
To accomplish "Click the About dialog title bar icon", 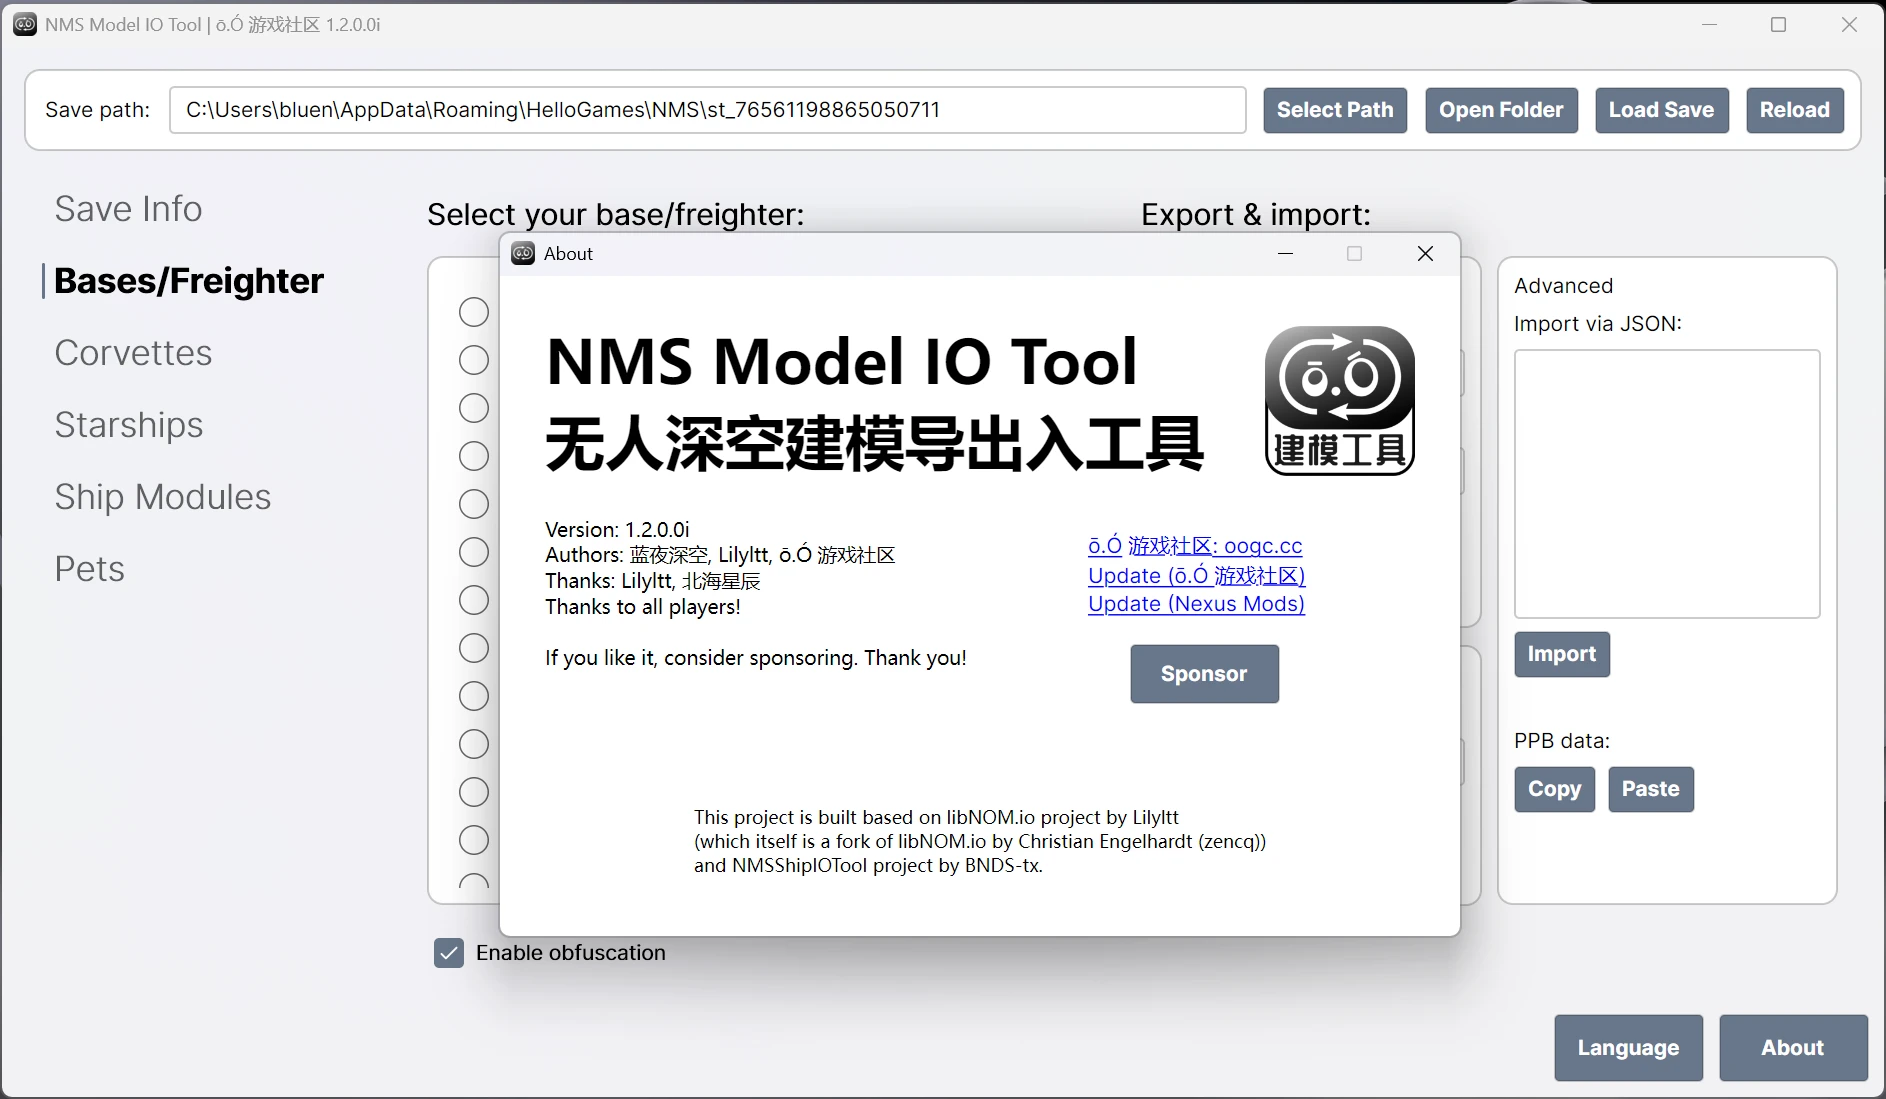I will pyautogui.click(x=523, y=254).
